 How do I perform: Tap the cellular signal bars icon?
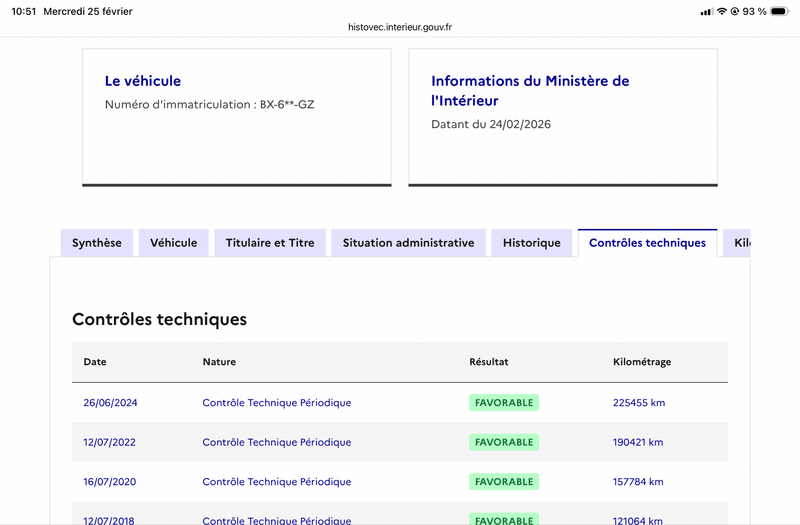707,12
